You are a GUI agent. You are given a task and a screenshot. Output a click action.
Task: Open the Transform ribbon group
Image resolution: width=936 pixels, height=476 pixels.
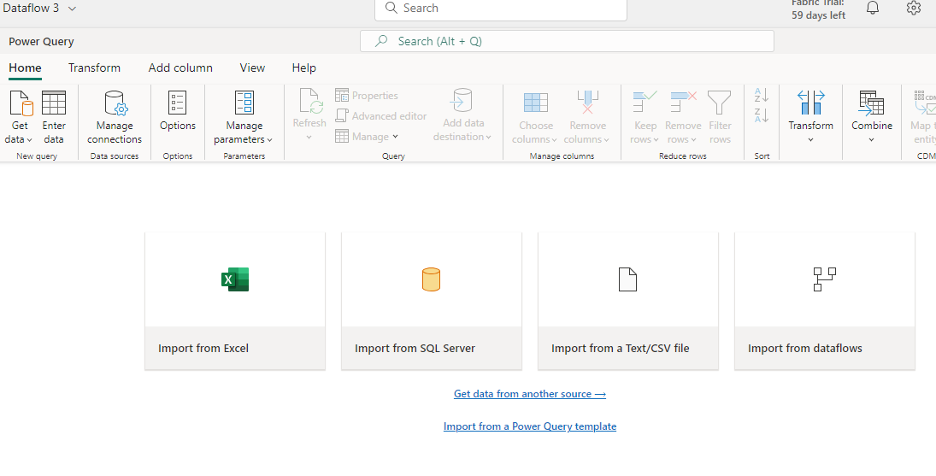click(811, 116)
